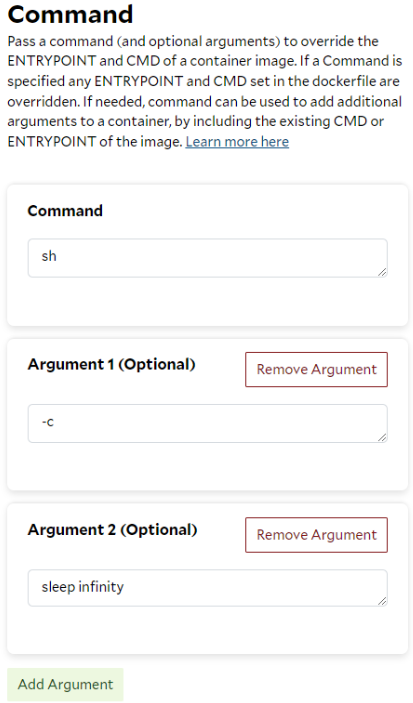Remove Argument 2 with its Remove Argument button
413x703 pixels.
point(316,535)
